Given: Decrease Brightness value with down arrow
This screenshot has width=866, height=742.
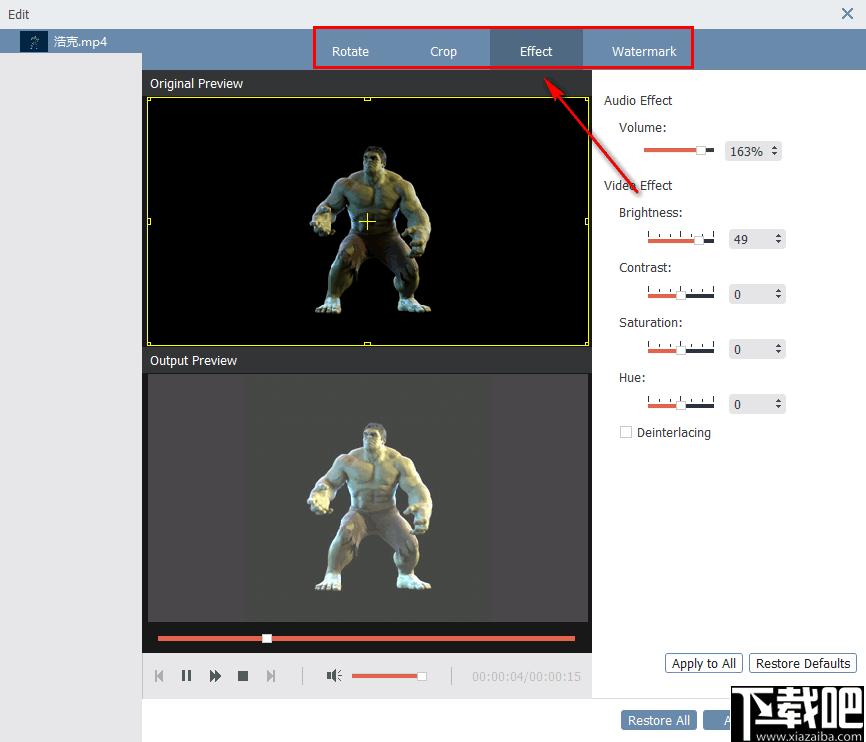Looking at the screenshot, I should tap(778, 242).
